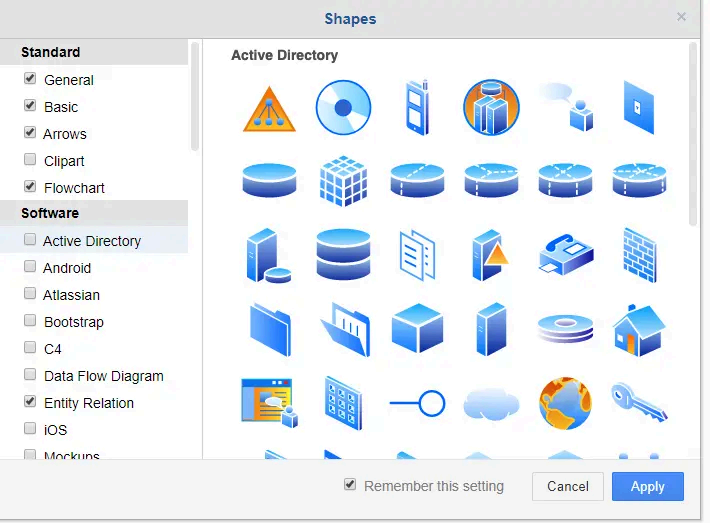
Task: Click the key shape icon
Action: coord(639,403)
